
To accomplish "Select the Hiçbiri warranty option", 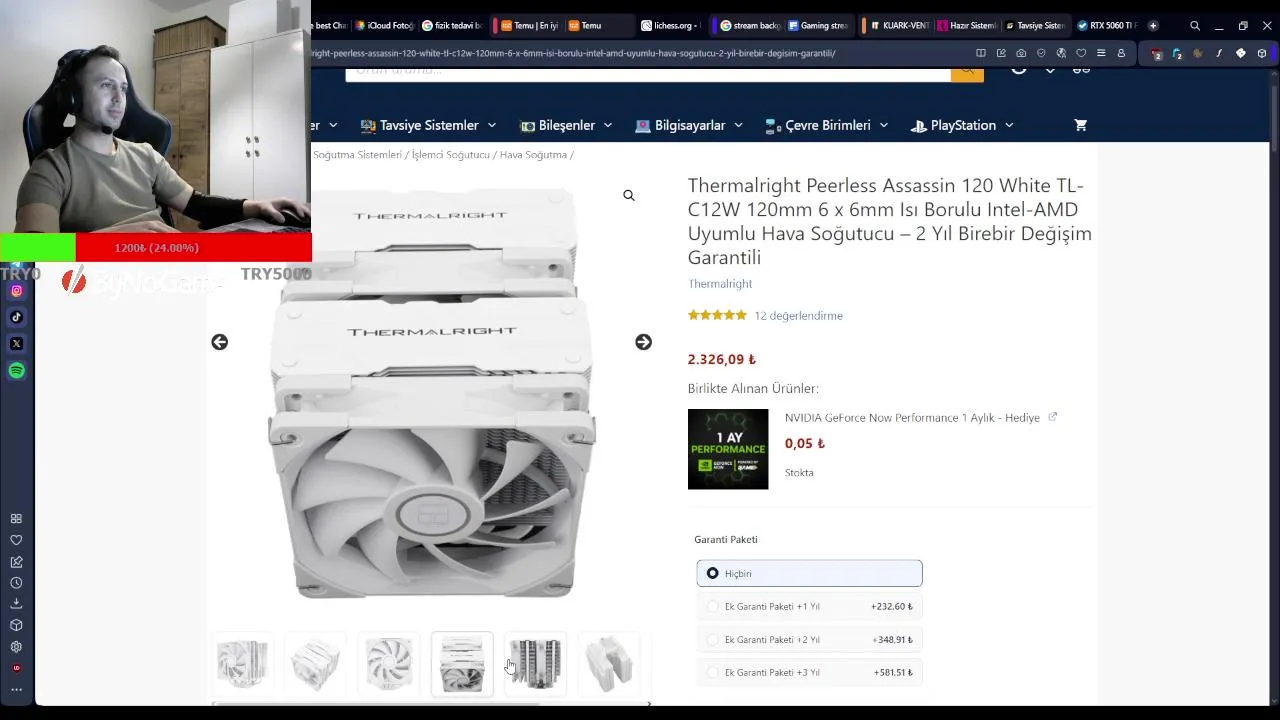I will click(x=809, y=573).
